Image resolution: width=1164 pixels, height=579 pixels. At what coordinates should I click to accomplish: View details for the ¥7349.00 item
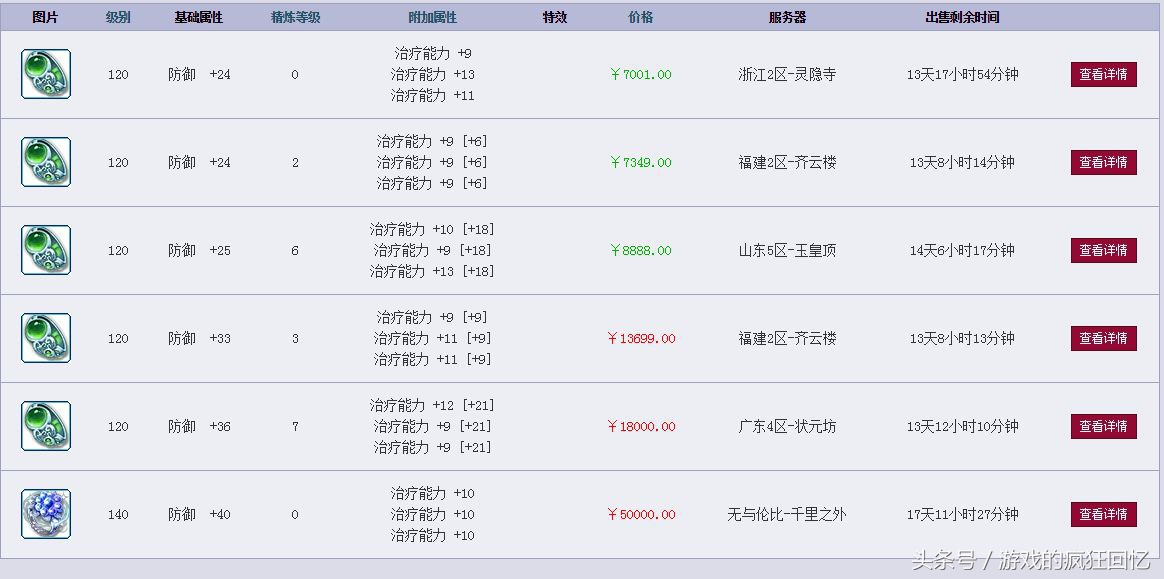coord(1103,163)
